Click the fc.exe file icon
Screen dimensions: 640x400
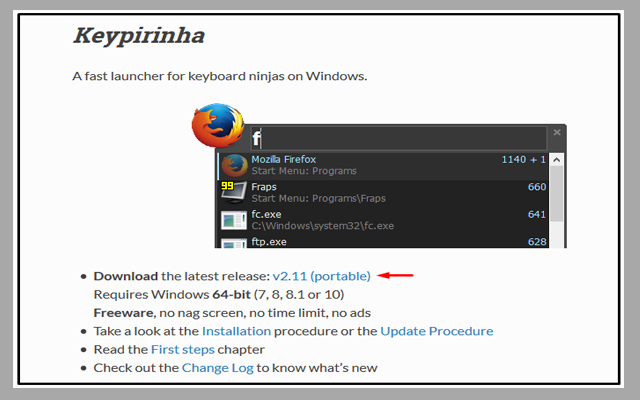234,219
